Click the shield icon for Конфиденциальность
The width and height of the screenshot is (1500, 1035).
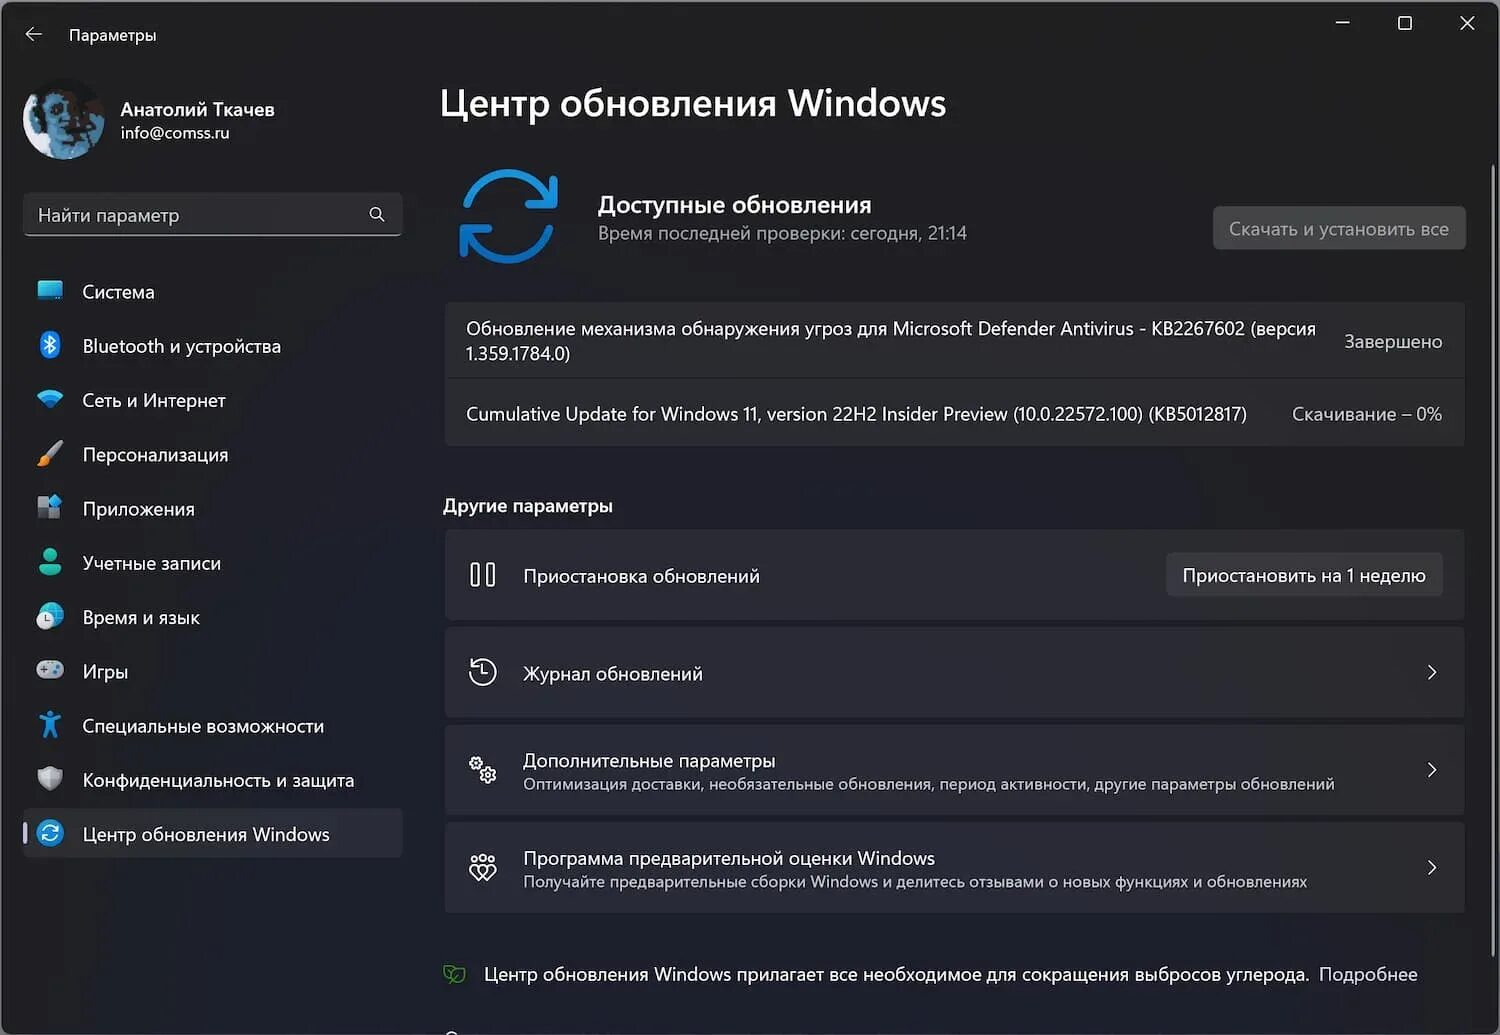pyautogui.click(x=50, y=778)
